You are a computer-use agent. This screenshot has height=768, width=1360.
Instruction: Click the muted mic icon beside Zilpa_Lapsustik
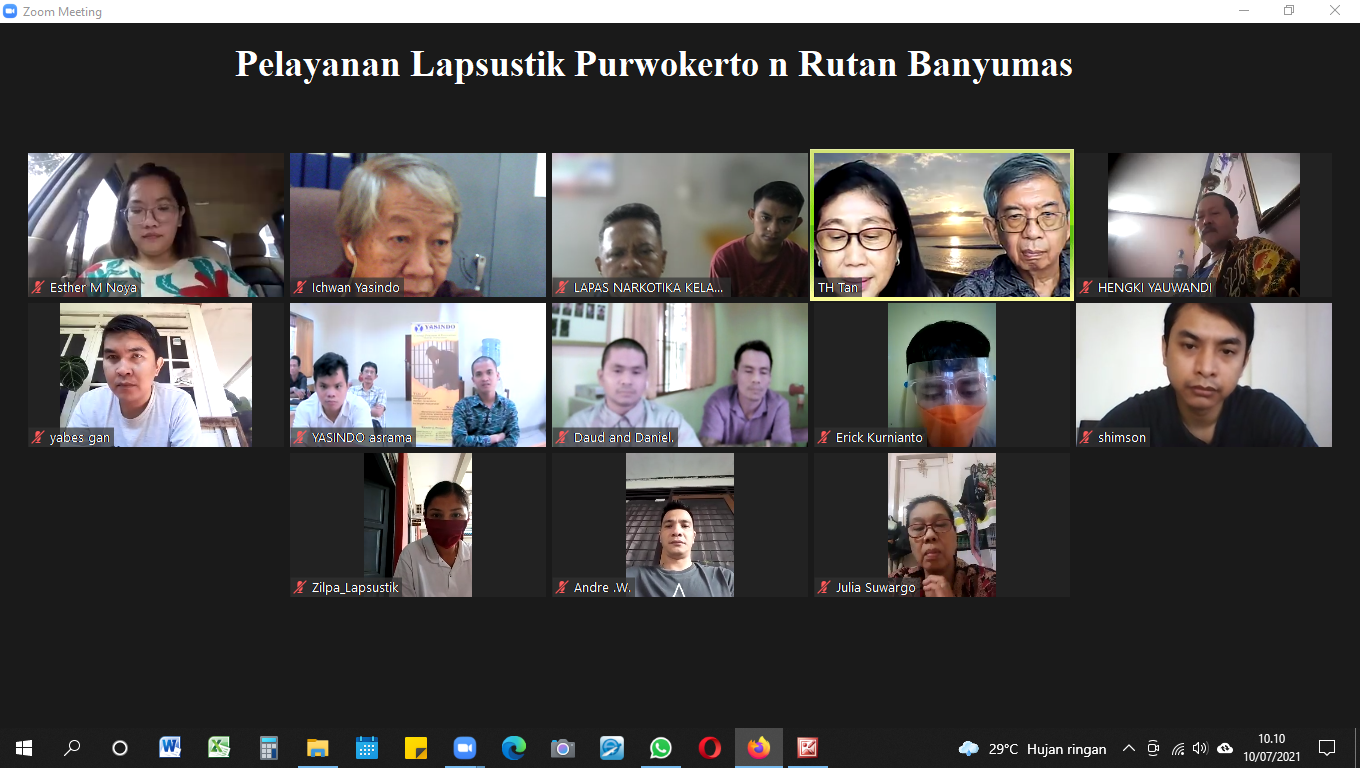[x=300, y=588]
